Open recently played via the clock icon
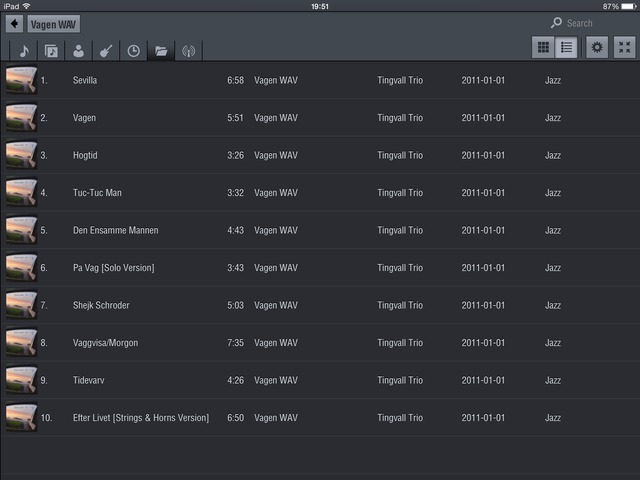The image size is (640, 480). (133, 50)
